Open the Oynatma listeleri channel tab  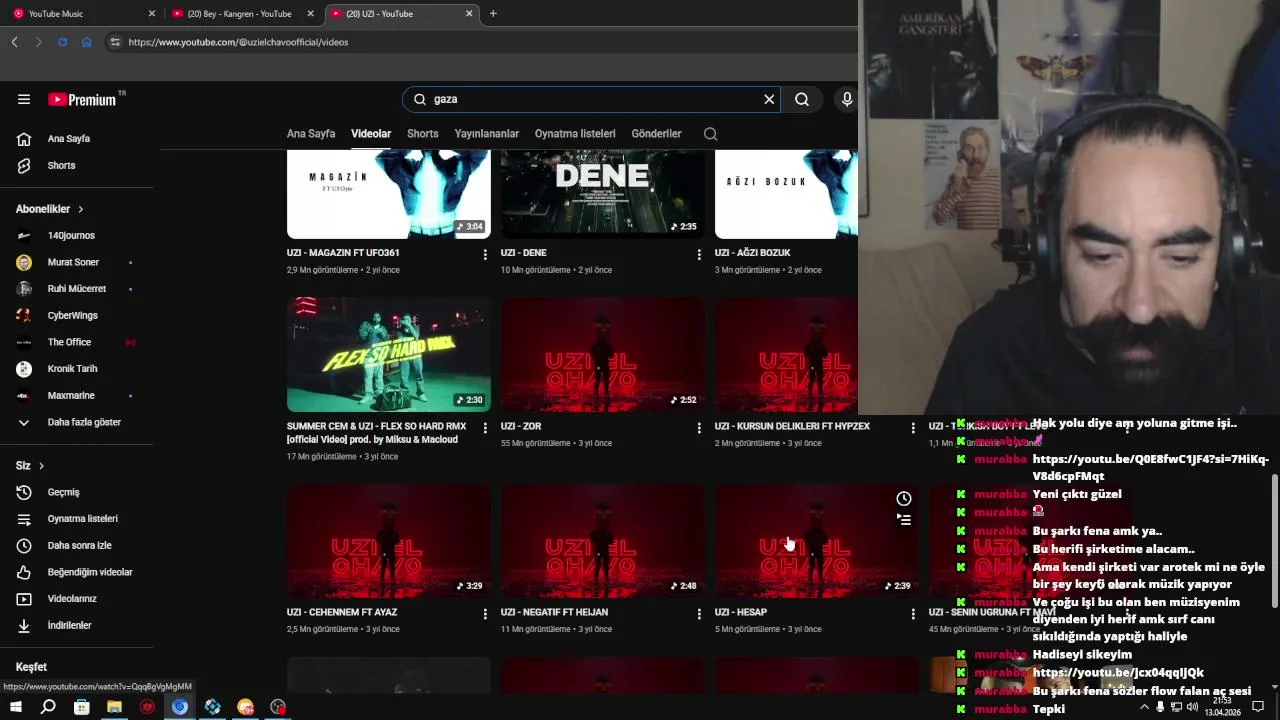(x=575, y=134)
